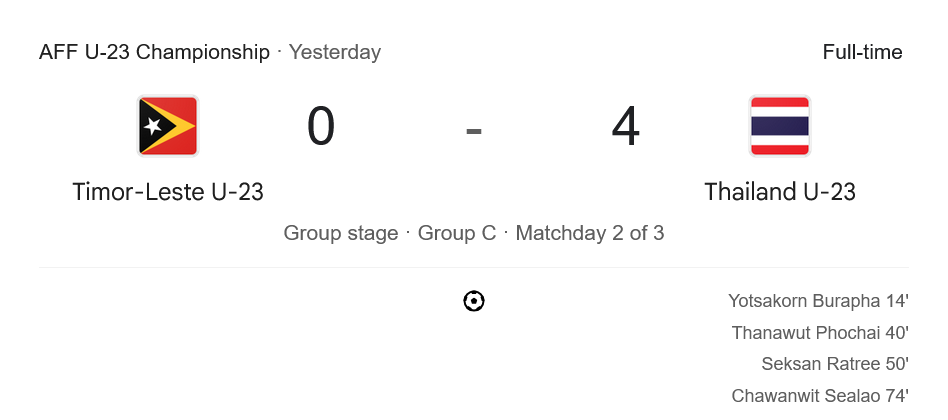Click the horizontal divider below match info
948x420 pixels.
click(x=474, y=268)
